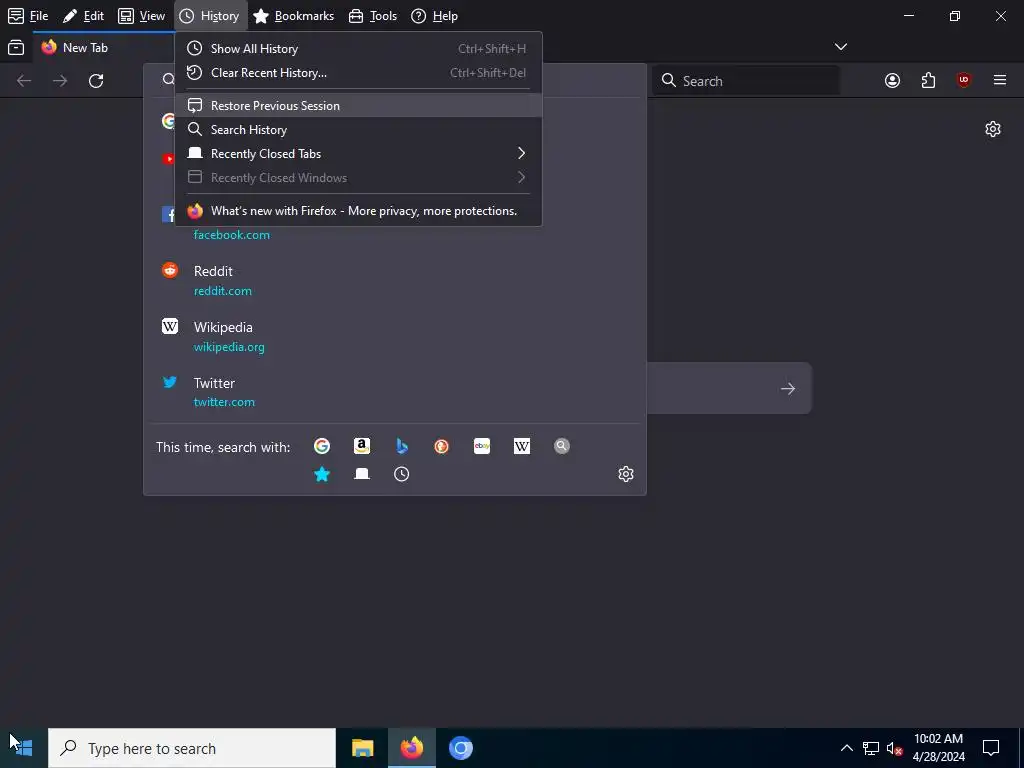
Task: Open the Bookmarks menu
Action: (293, 16)
